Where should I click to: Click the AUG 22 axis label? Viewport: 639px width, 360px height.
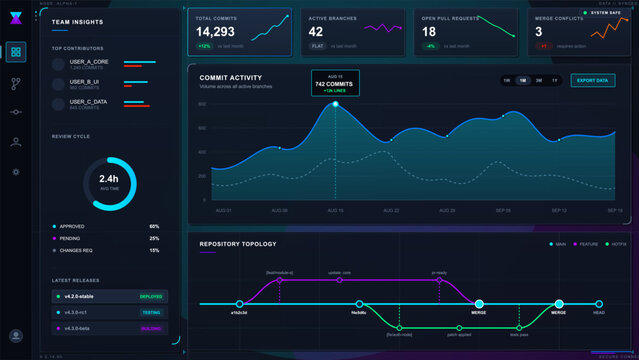(x=391, y=210)
